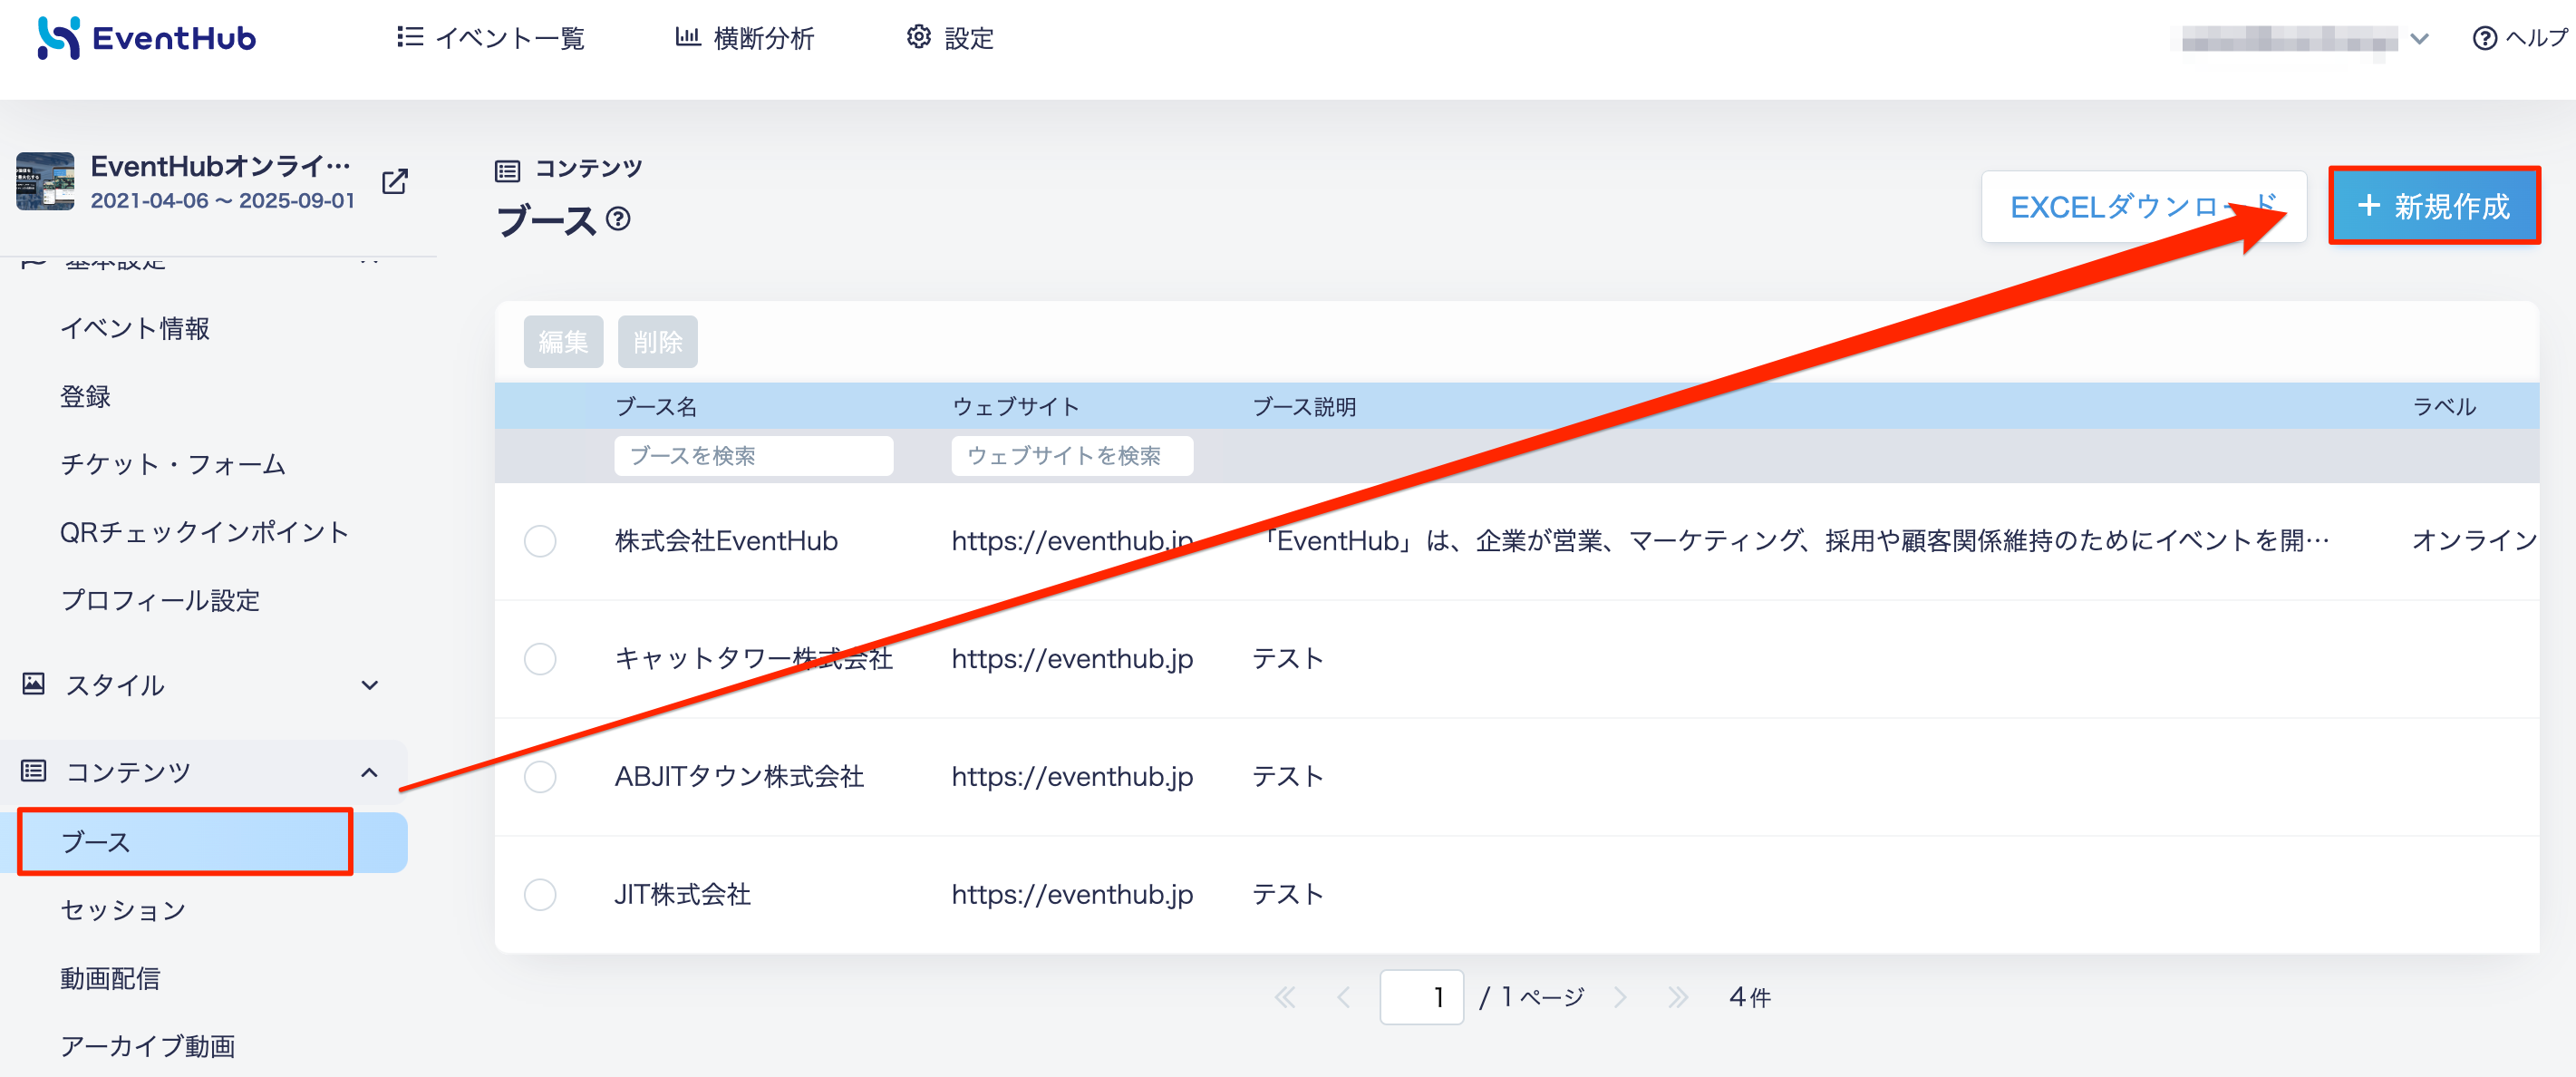The image size is (2576, 1077).
Task: Click ABJITタウン株式会社 booth name
Action: 739,777
